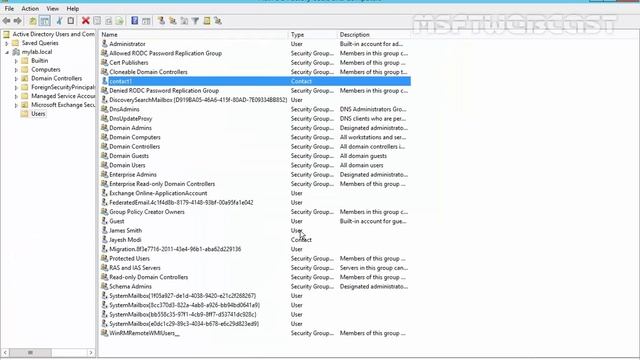Select the Users container in tree

38,114
